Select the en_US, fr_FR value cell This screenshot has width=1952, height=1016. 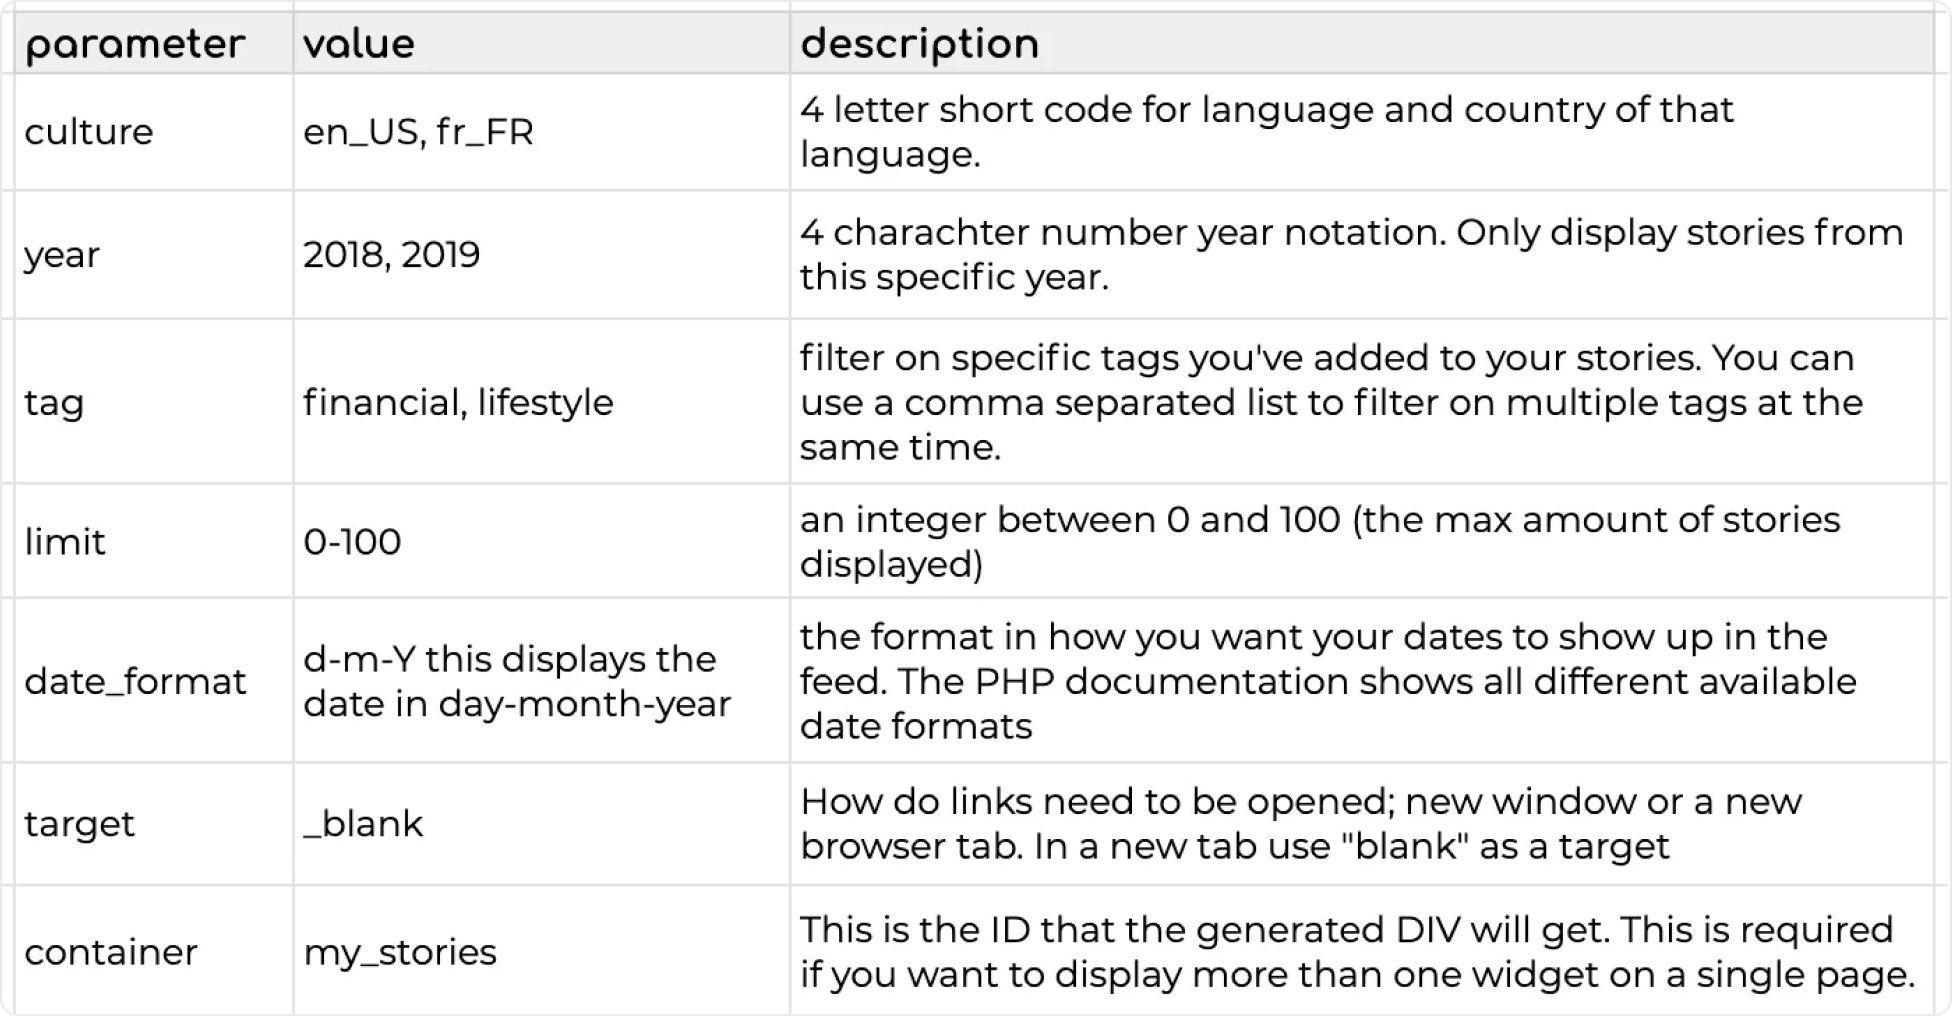(541, 132)
